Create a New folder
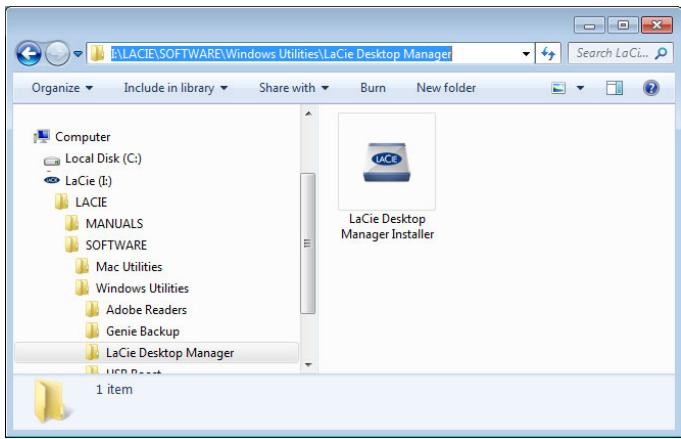 coord(446,88)
